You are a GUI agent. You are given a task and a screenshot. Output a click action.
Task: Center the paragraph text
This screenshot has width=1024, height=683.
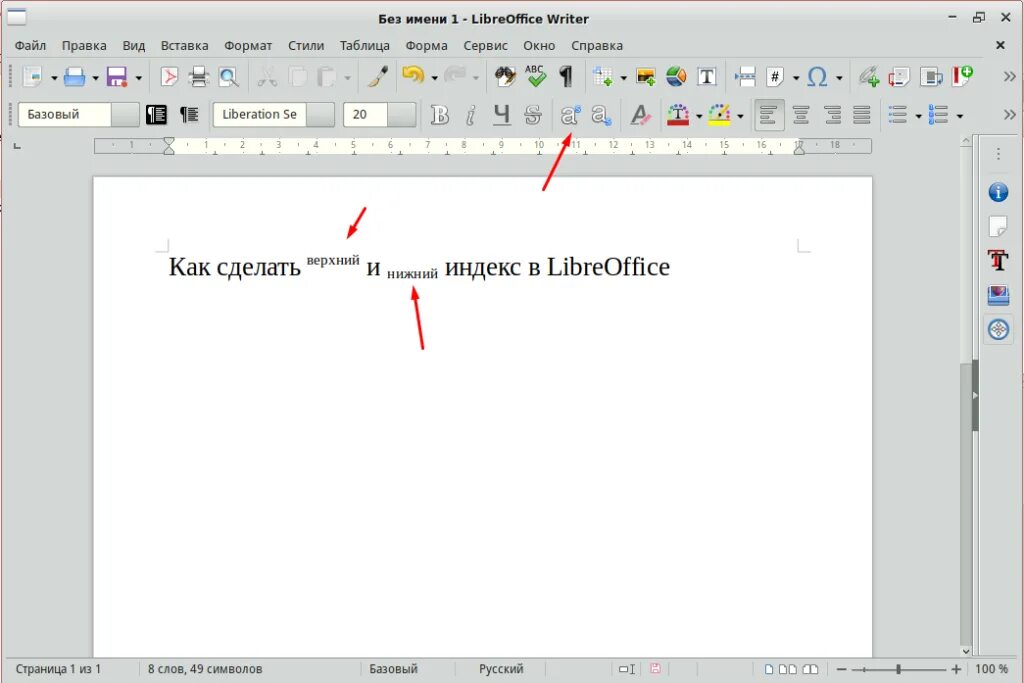(x=801, y=115)
